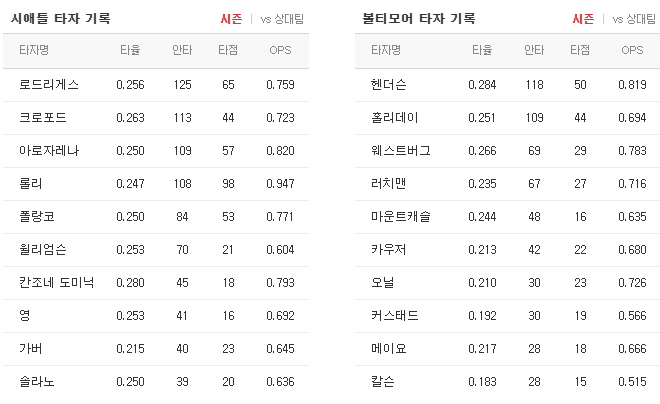Open 마운트캐슬 player entry
Screen dimensions: 660x404
coord(401,217)
